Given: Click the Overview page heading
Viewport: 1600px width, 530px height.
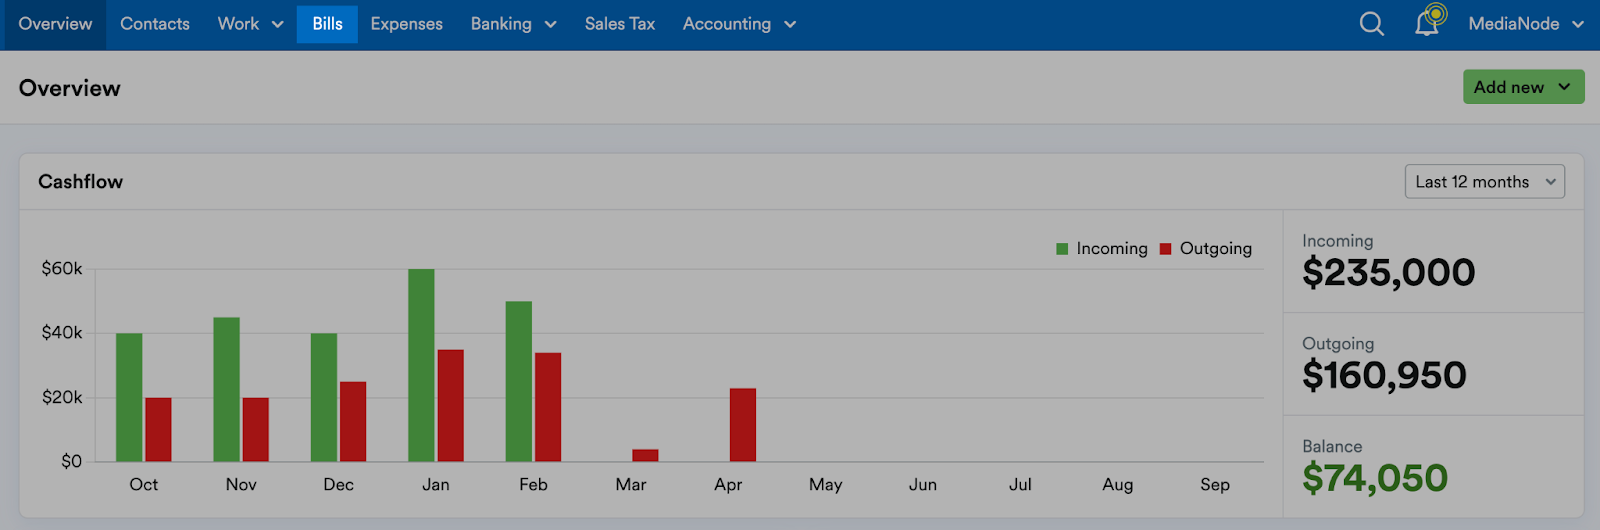Looking at the screenshot, I should (x=69, y=88).
